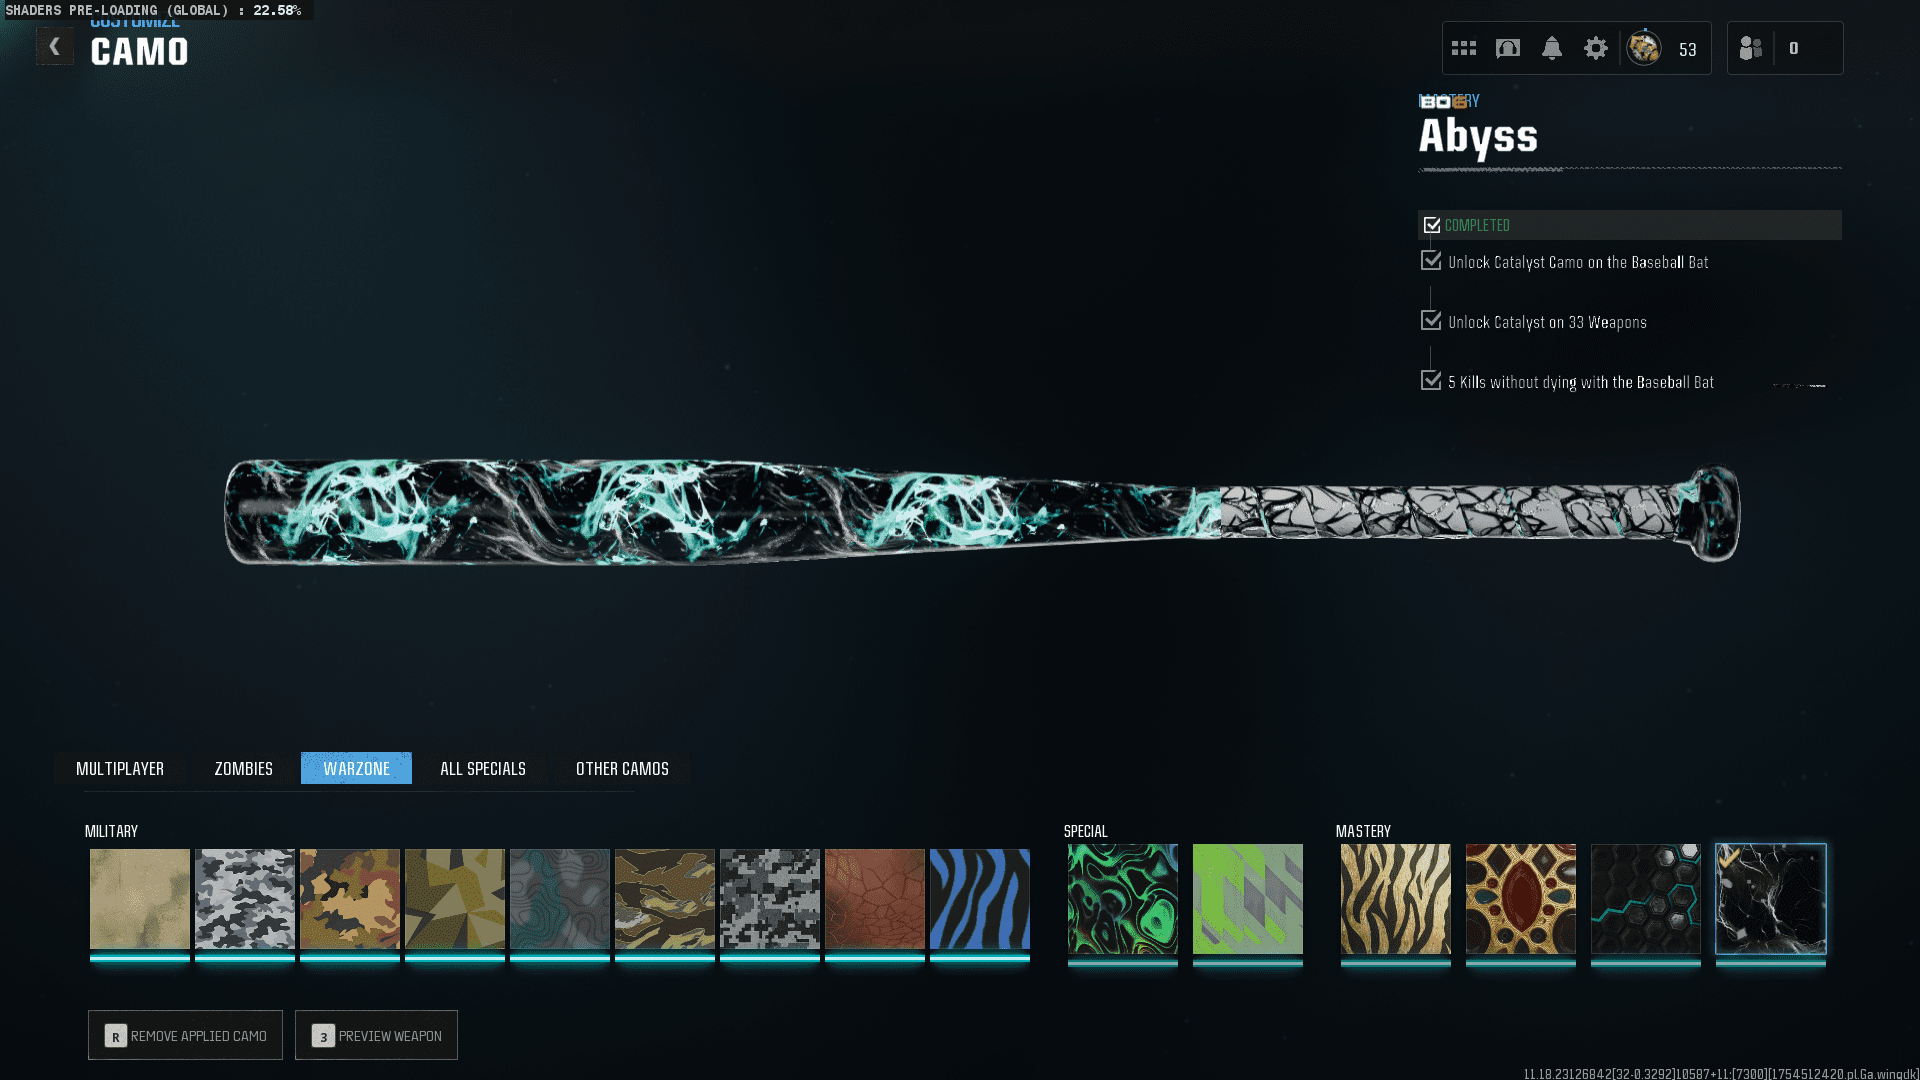1920x1080 pixels.
Task: Open the headset icon in top bar
Action: [1508, 48]
